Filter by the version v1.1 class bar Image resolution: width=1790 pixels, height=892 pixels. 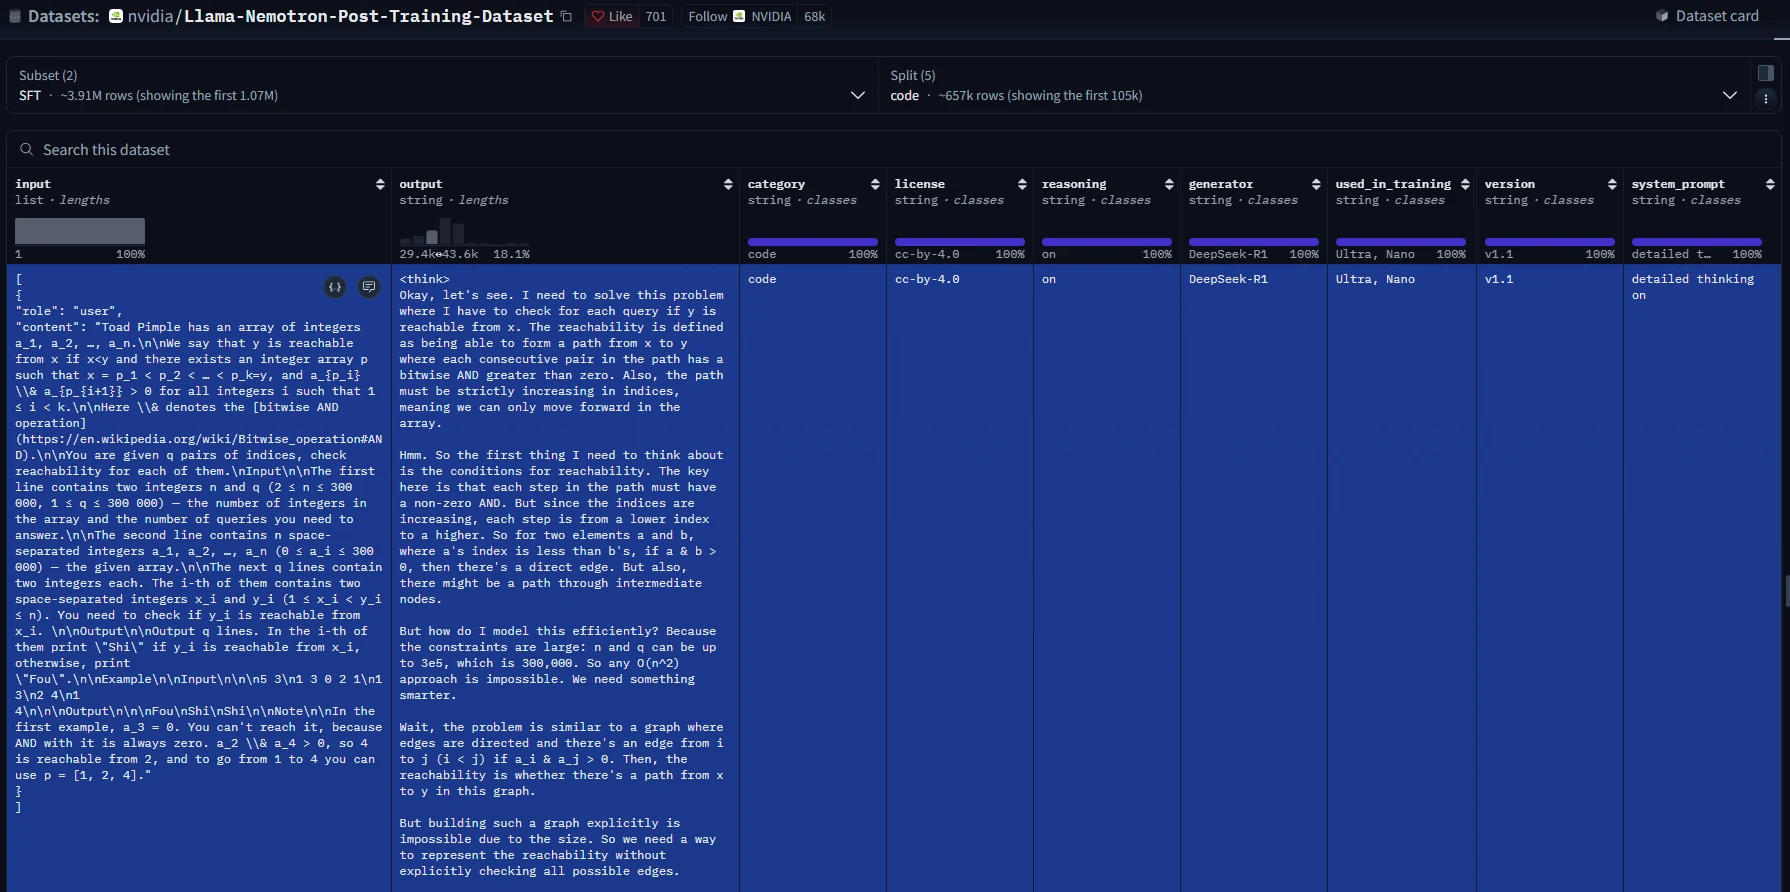[x=1550, y=242]
